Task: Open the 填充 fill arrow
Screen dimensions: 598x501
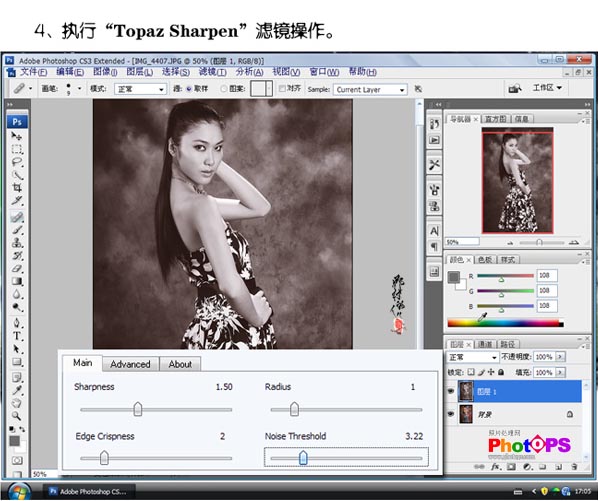Action: pos(560,373)
